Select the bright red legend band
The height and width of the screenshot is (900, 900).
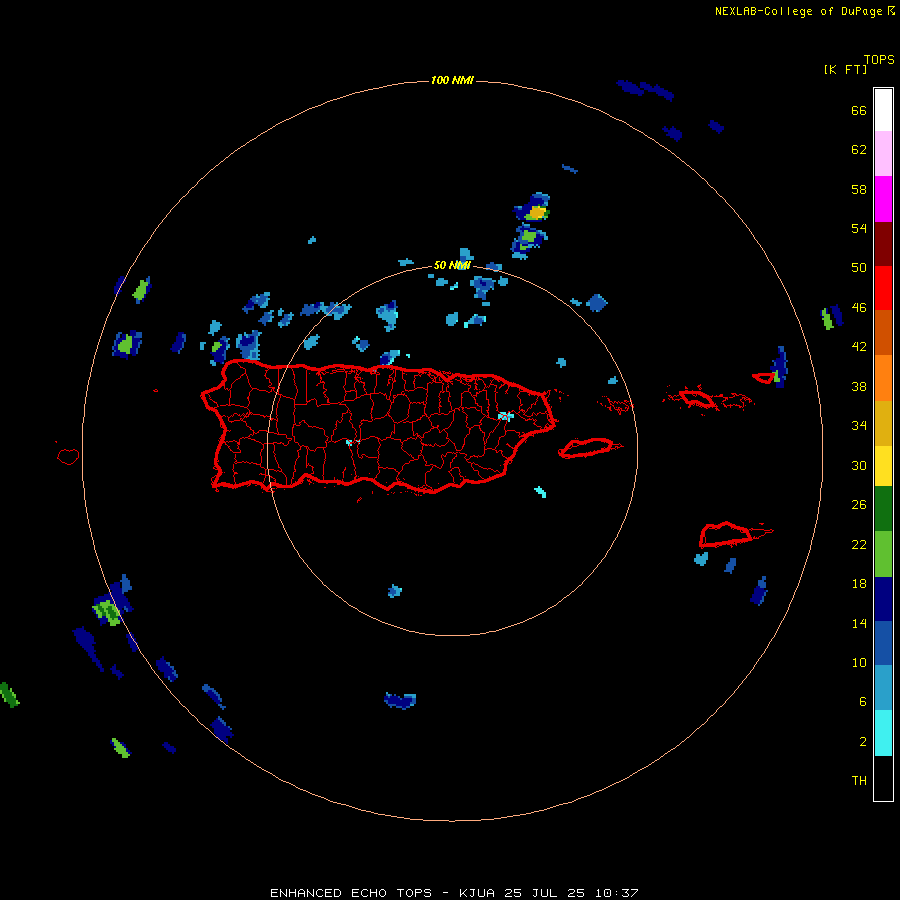pyautogui.click(x=883, y=288)
